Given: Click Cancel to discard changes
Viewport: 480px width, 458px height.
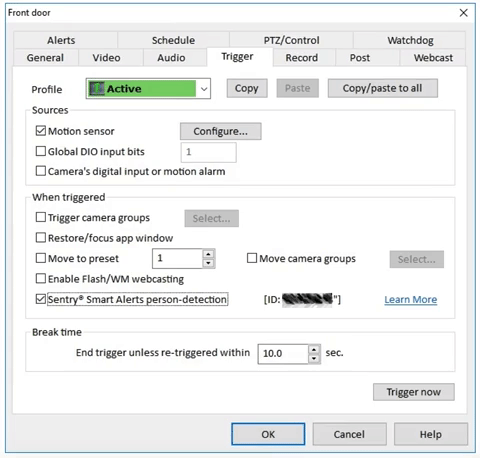Looking at the screenshot, I should point(349,434).
